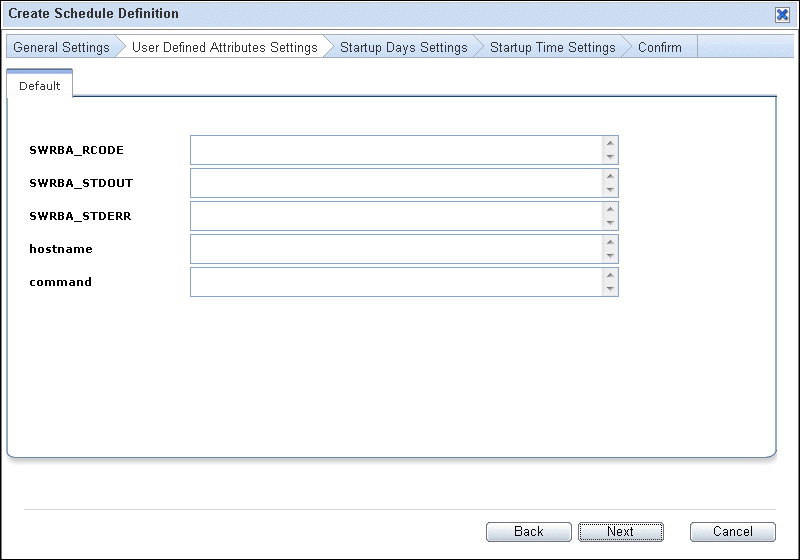800x560 pixels.
Task: Cancel the schedule definition wizard
Action: (x=733, y=531)
